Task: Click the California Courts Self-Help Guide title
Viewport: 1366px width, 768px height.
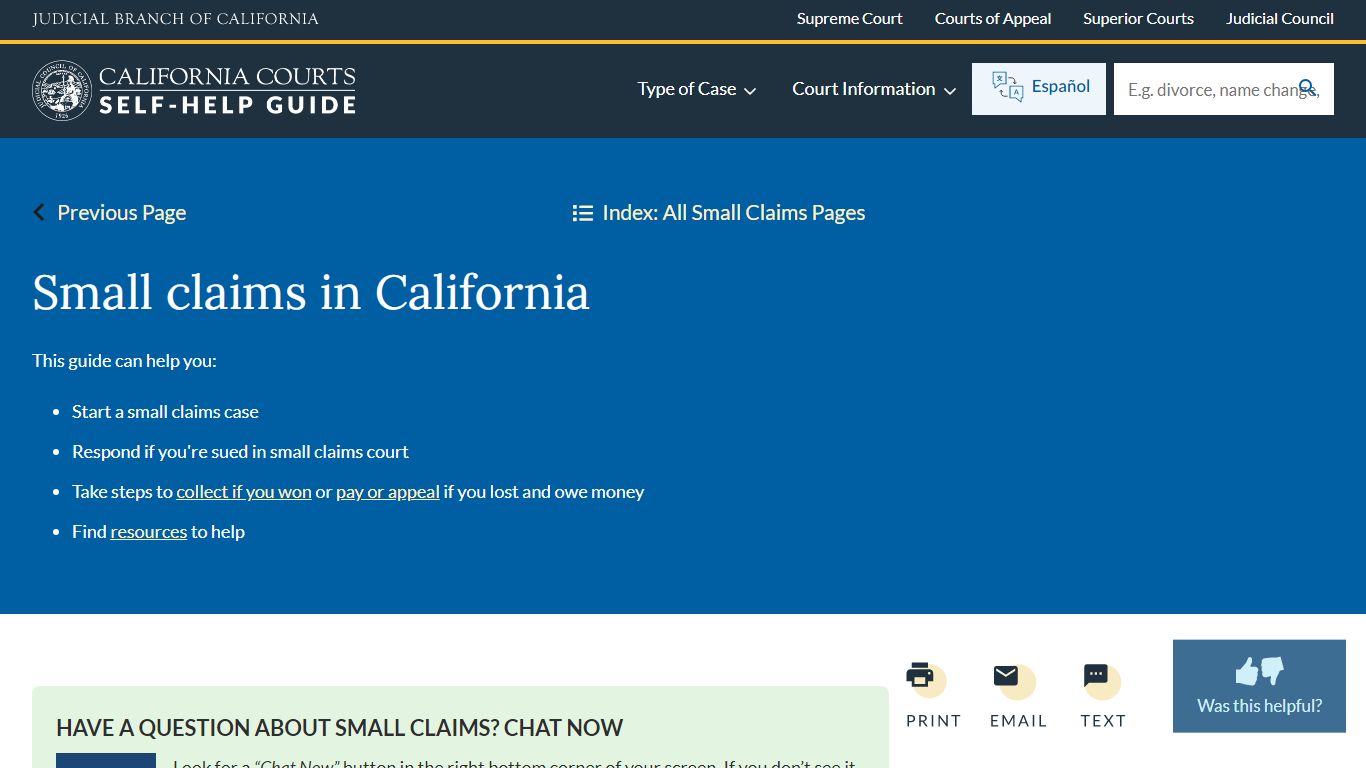Action: coord(227,90)
